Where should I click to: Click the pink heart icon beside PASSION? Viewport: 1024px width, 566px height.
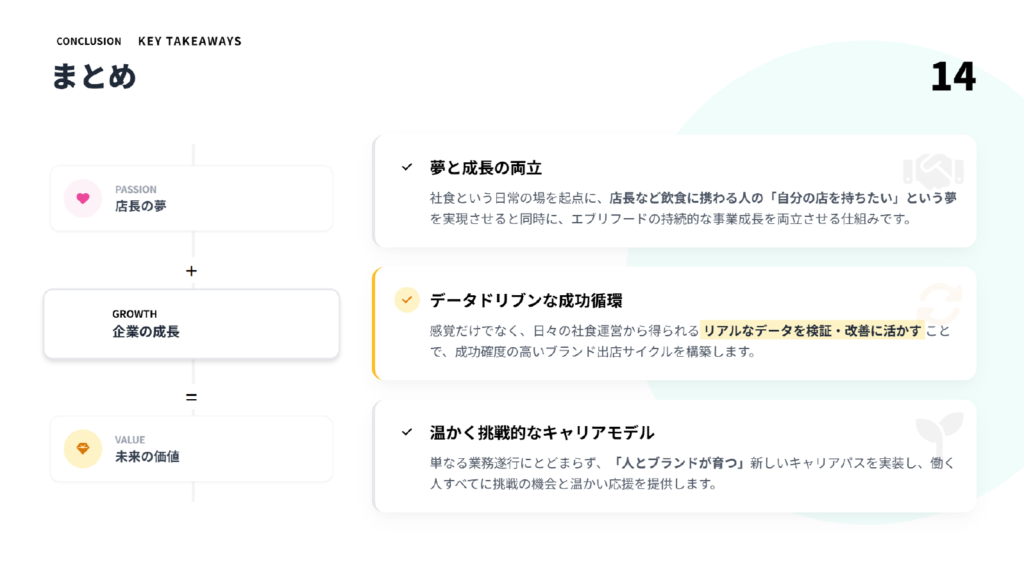(x=83, y=198)
